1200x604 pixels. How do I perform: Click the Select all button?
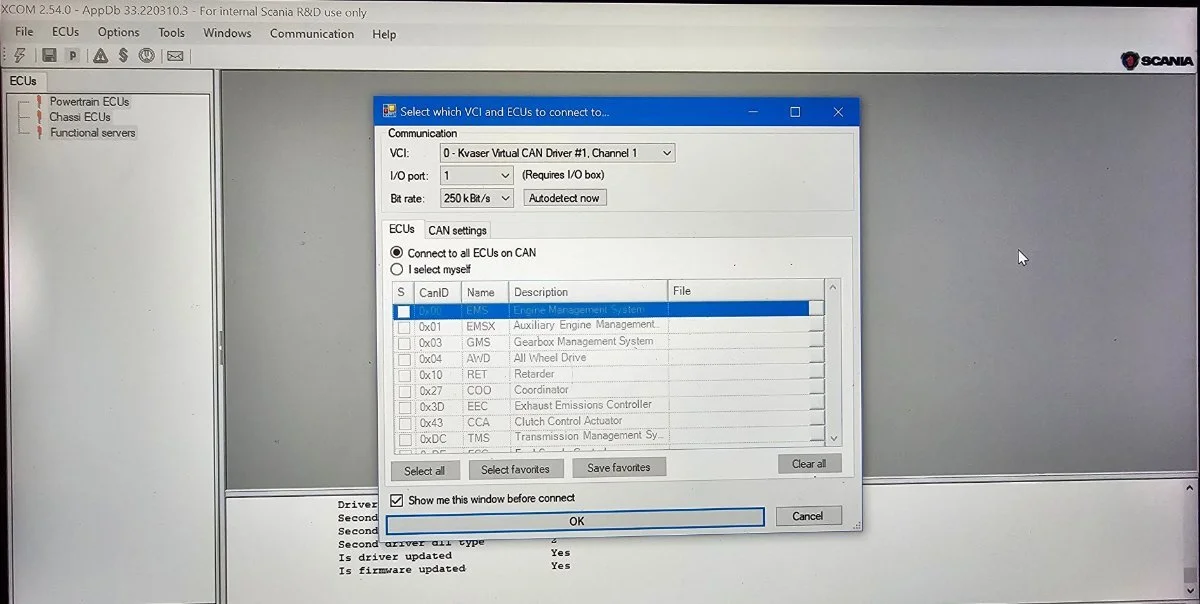(x=424, y=470)
